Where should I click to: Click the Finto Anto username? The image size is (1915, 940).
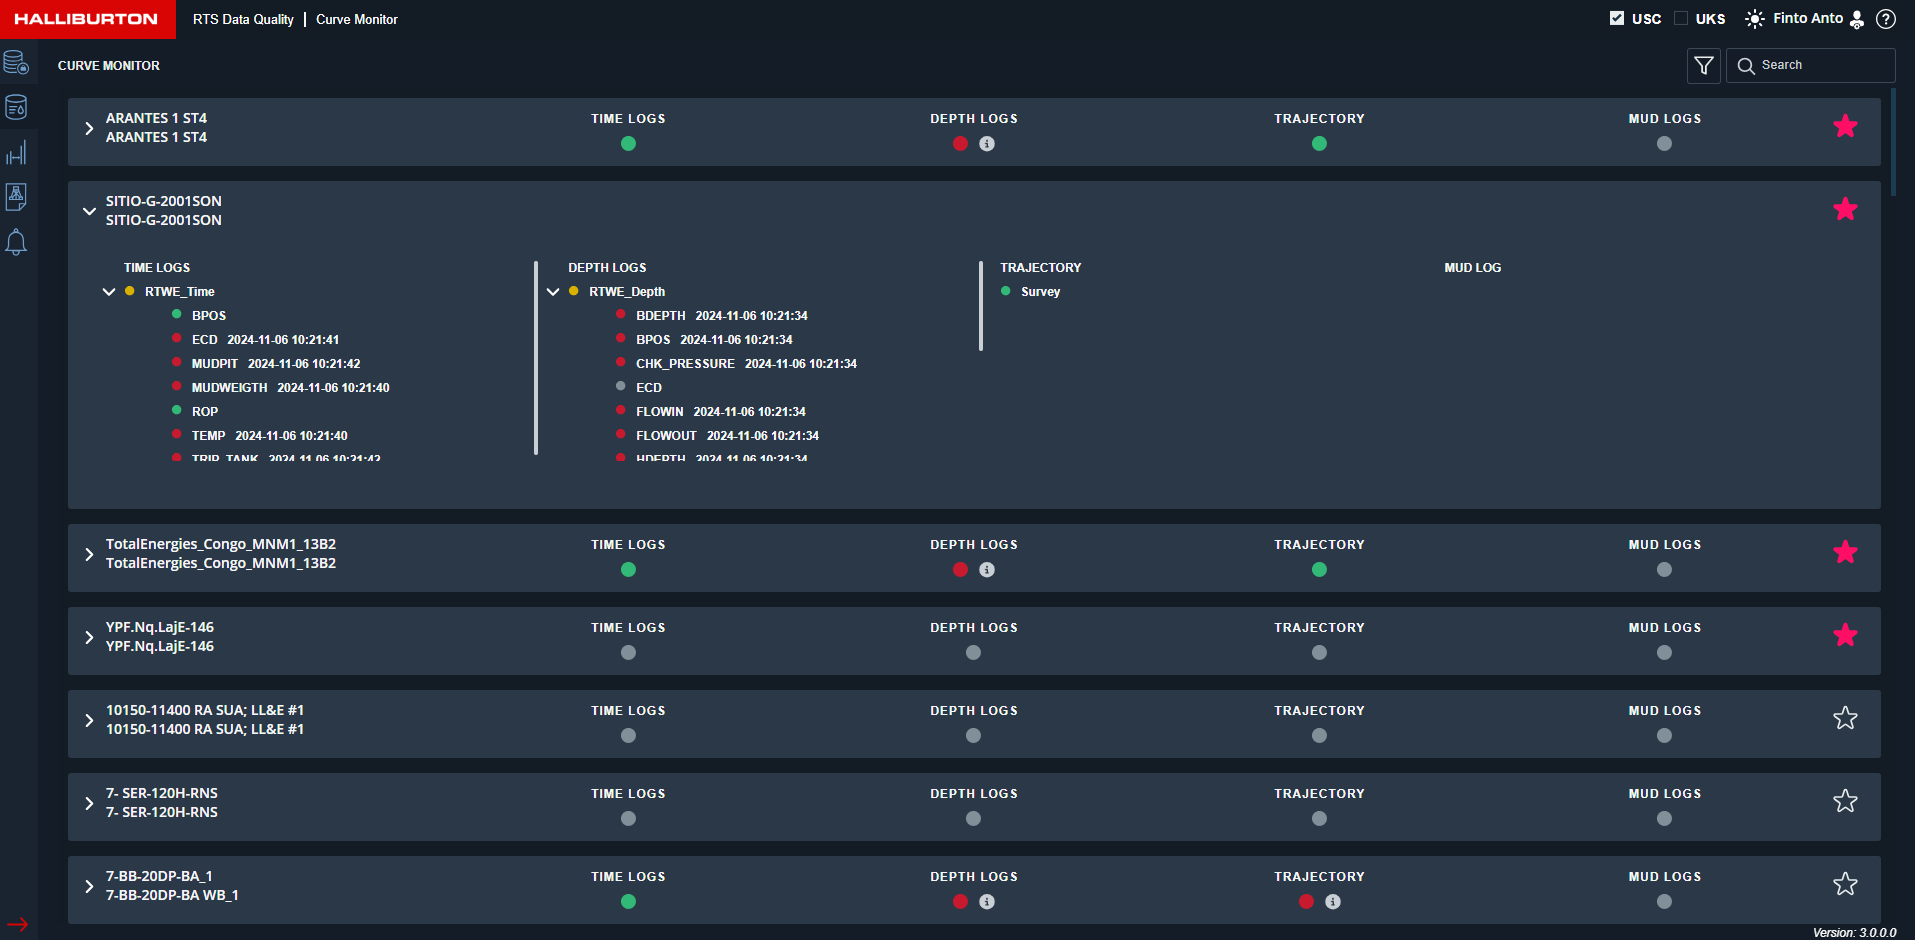click(1808, 18)
